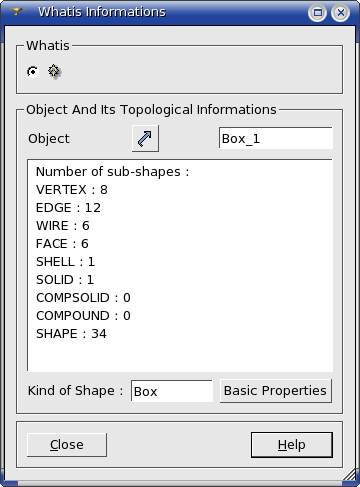Select the Whatis radio button

tap(33, 71)
